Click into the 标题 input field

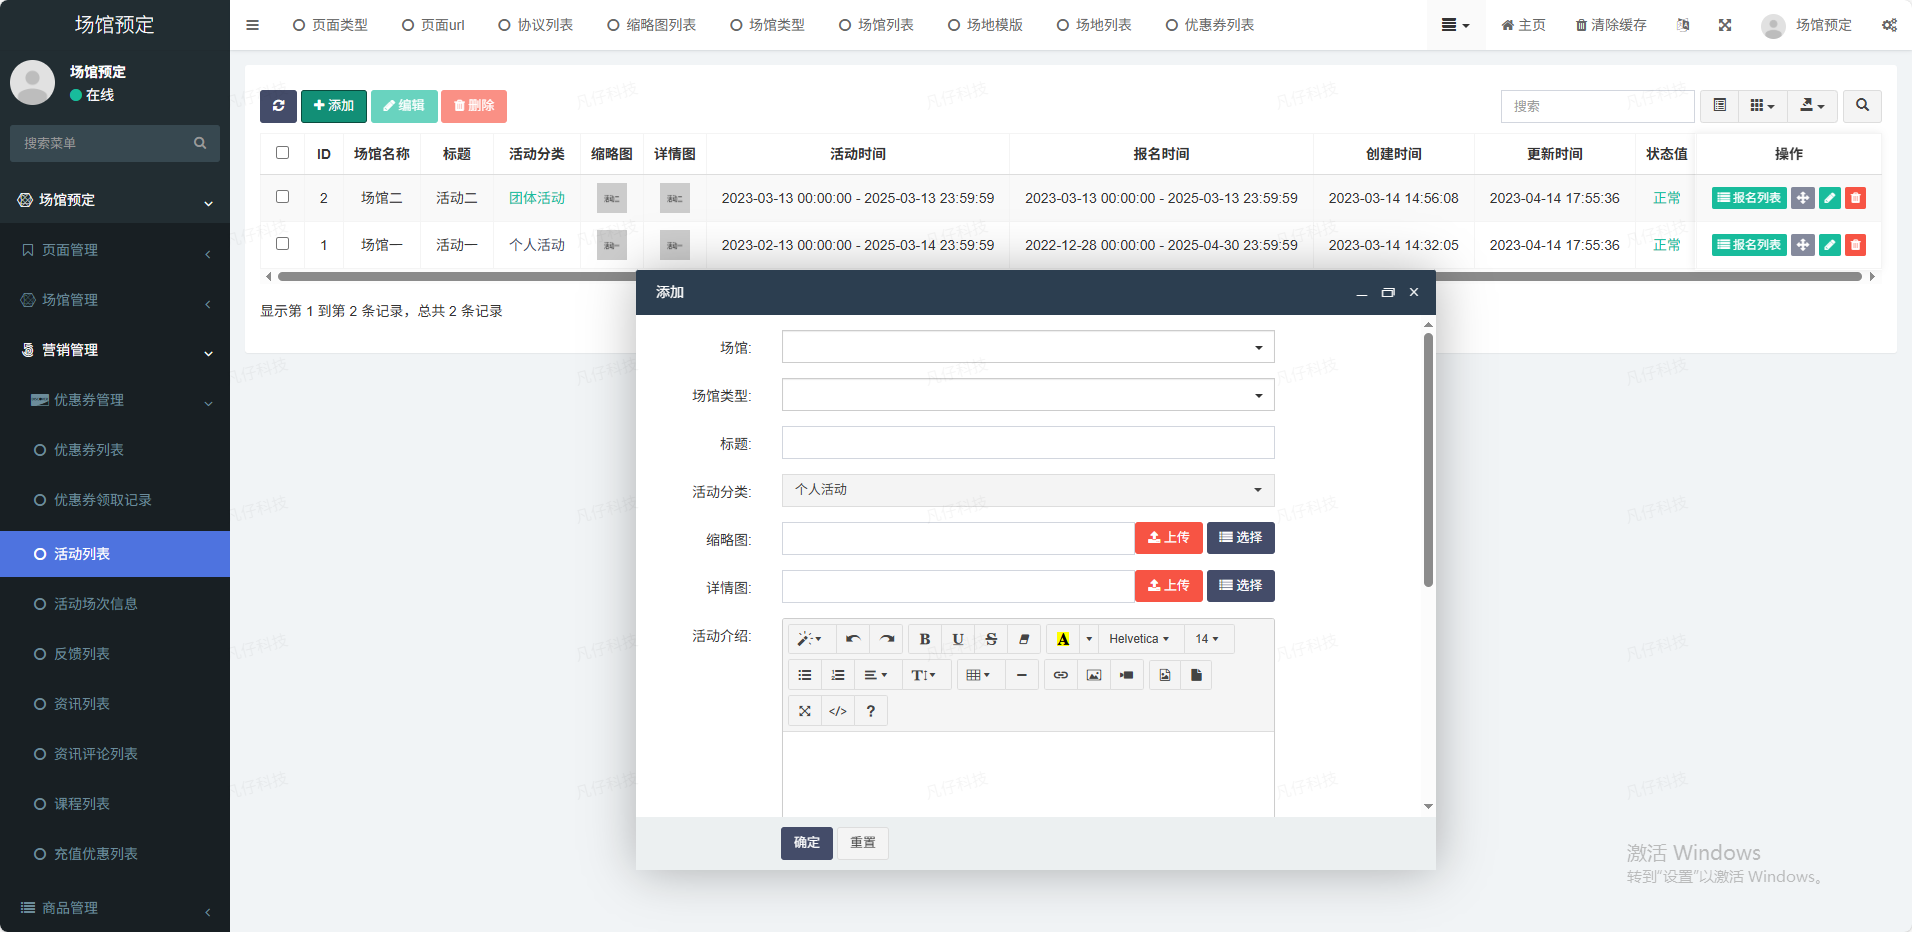point(1027,443)
